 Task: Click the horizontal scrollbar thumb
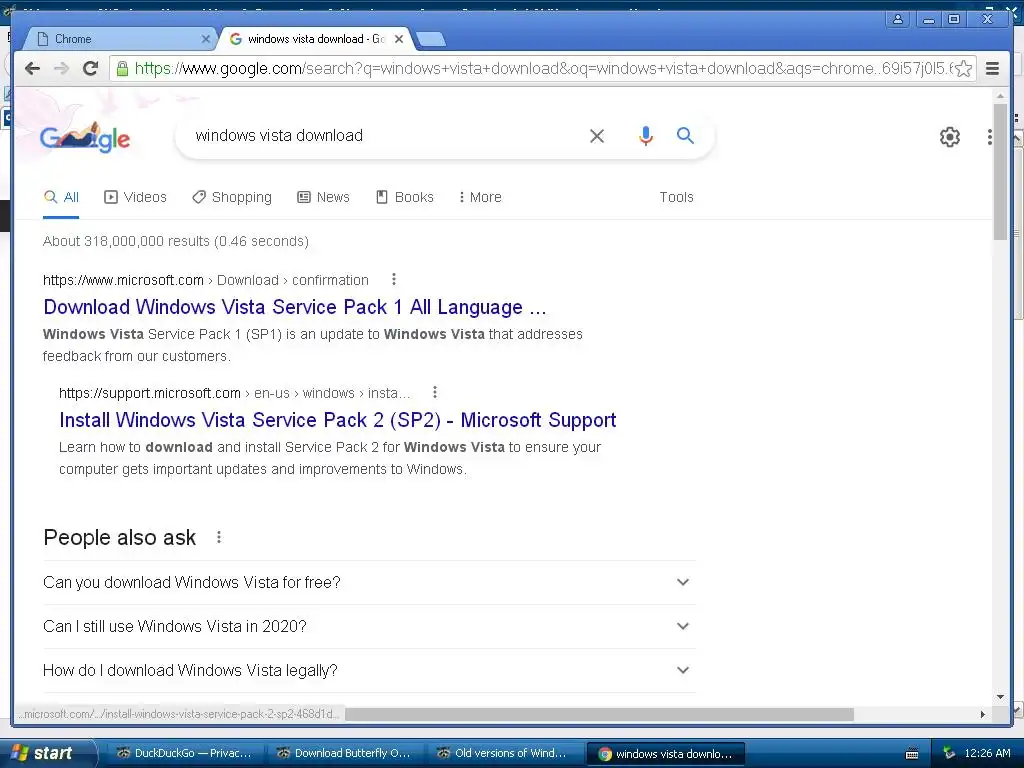coord(599,714)
